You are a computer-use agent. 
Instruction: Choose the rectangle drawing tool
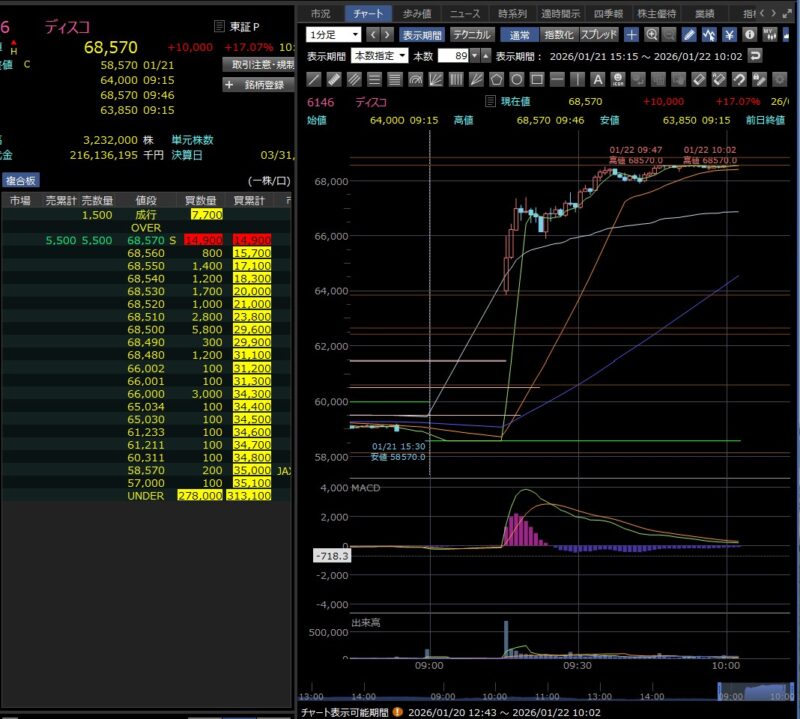[536, 79]
